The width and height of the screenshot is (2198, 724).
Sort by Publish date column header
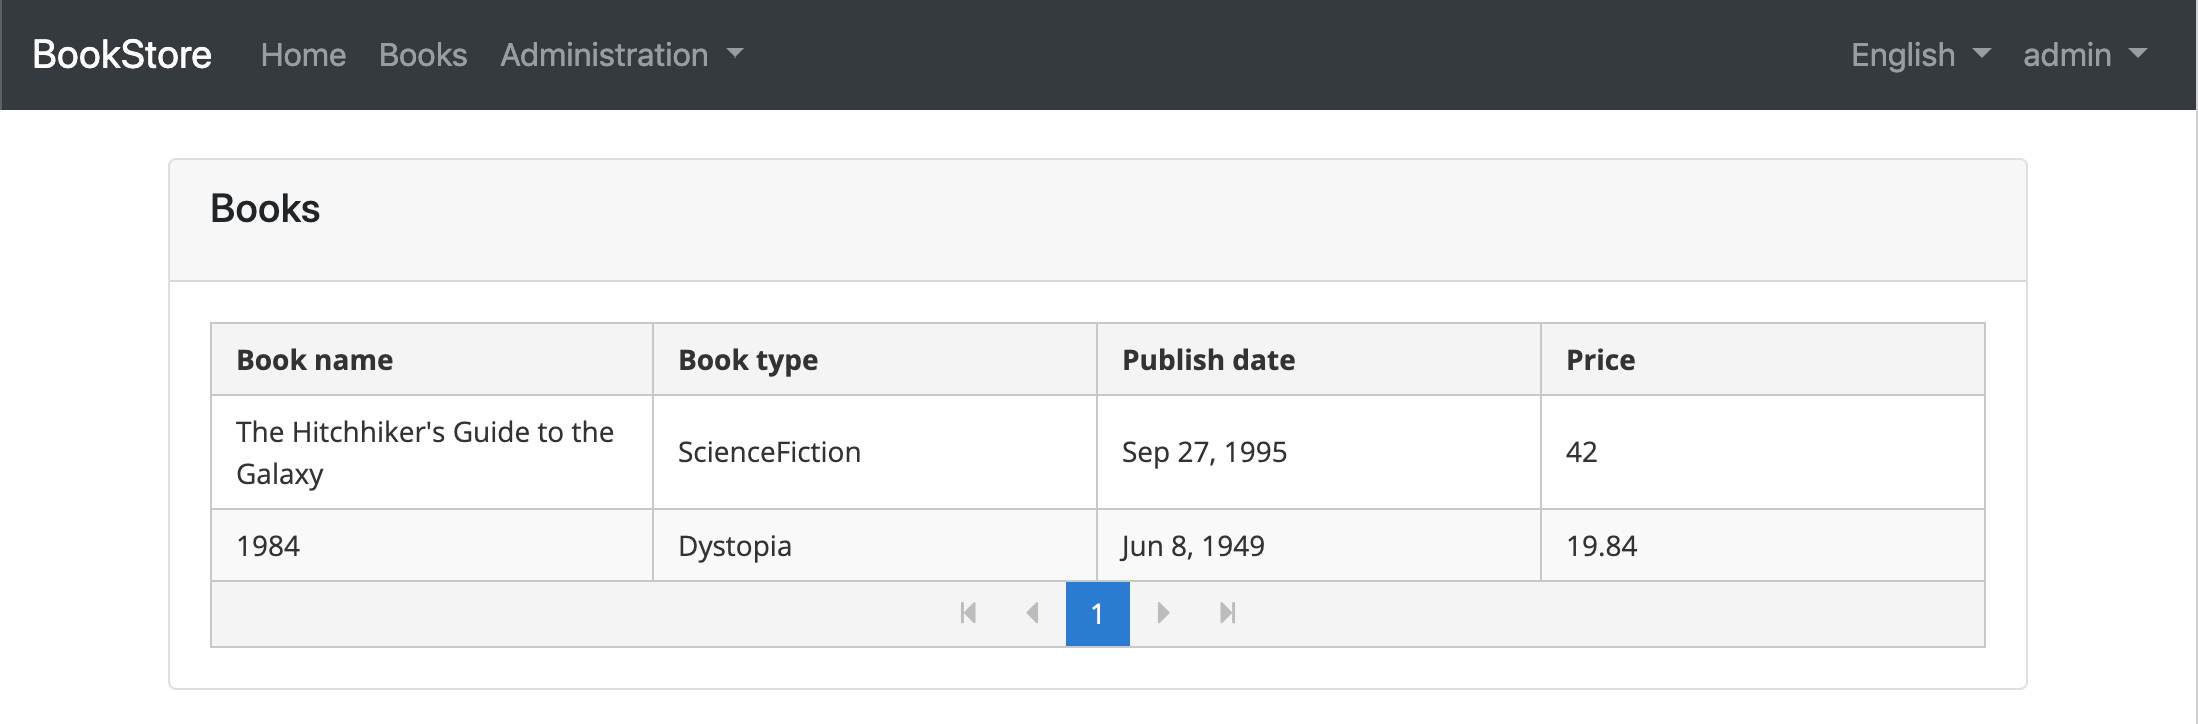point(1208,360)
